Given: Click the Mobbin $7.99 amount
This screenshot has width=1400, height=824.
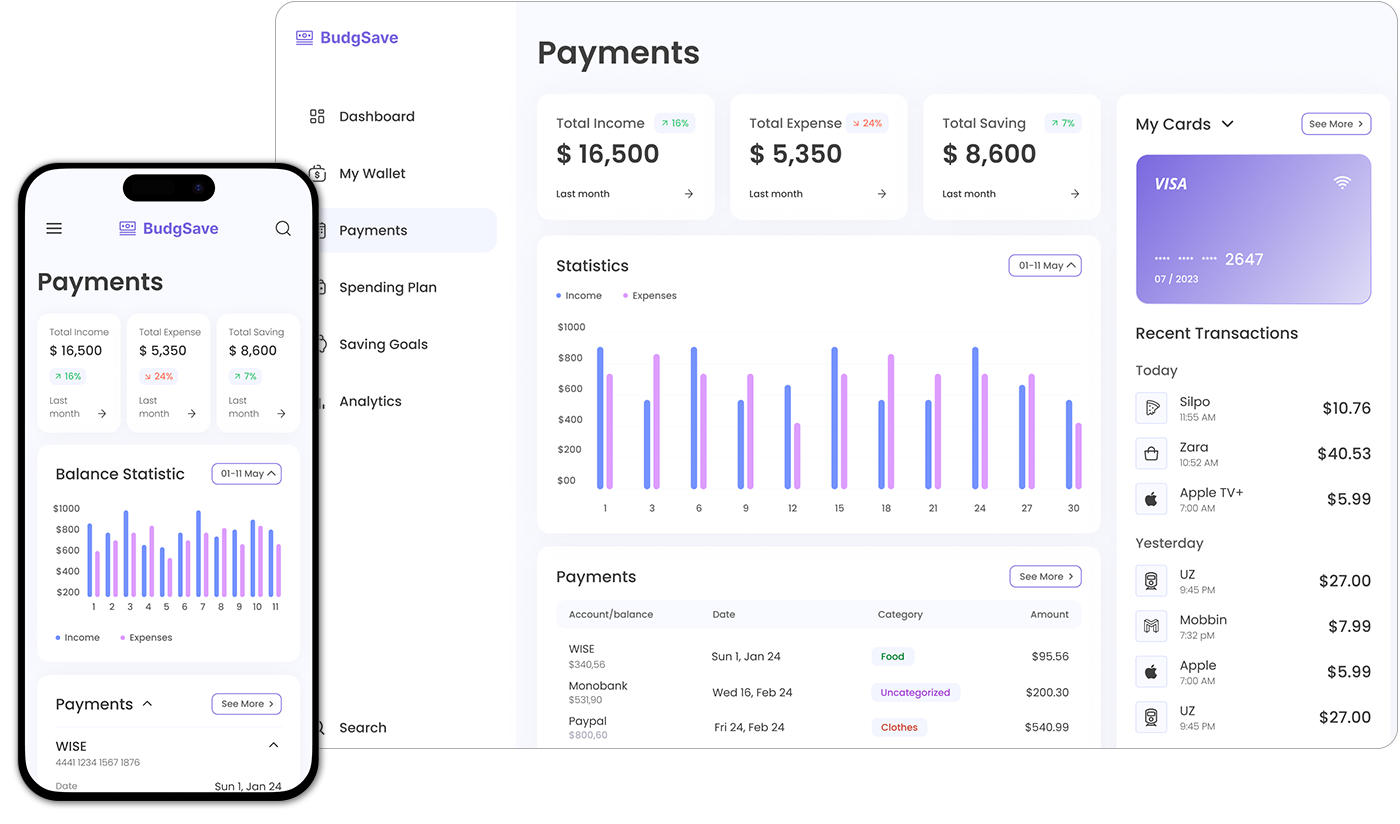Looking at the screenshot, I should 1349,626.
